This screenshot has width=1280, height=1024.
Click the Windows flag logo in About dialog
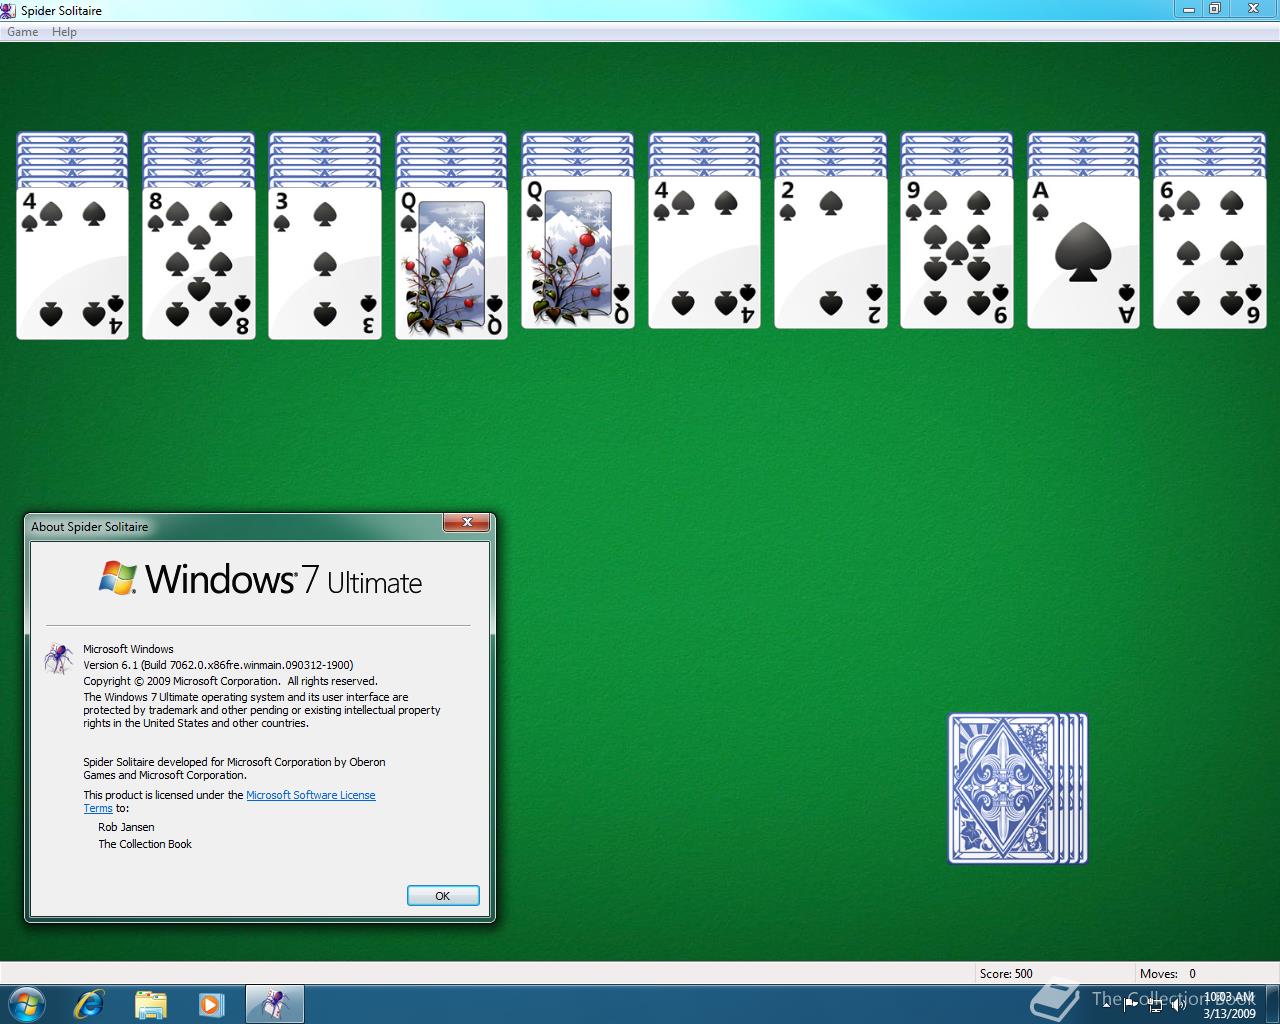click(x=118, y=578)
